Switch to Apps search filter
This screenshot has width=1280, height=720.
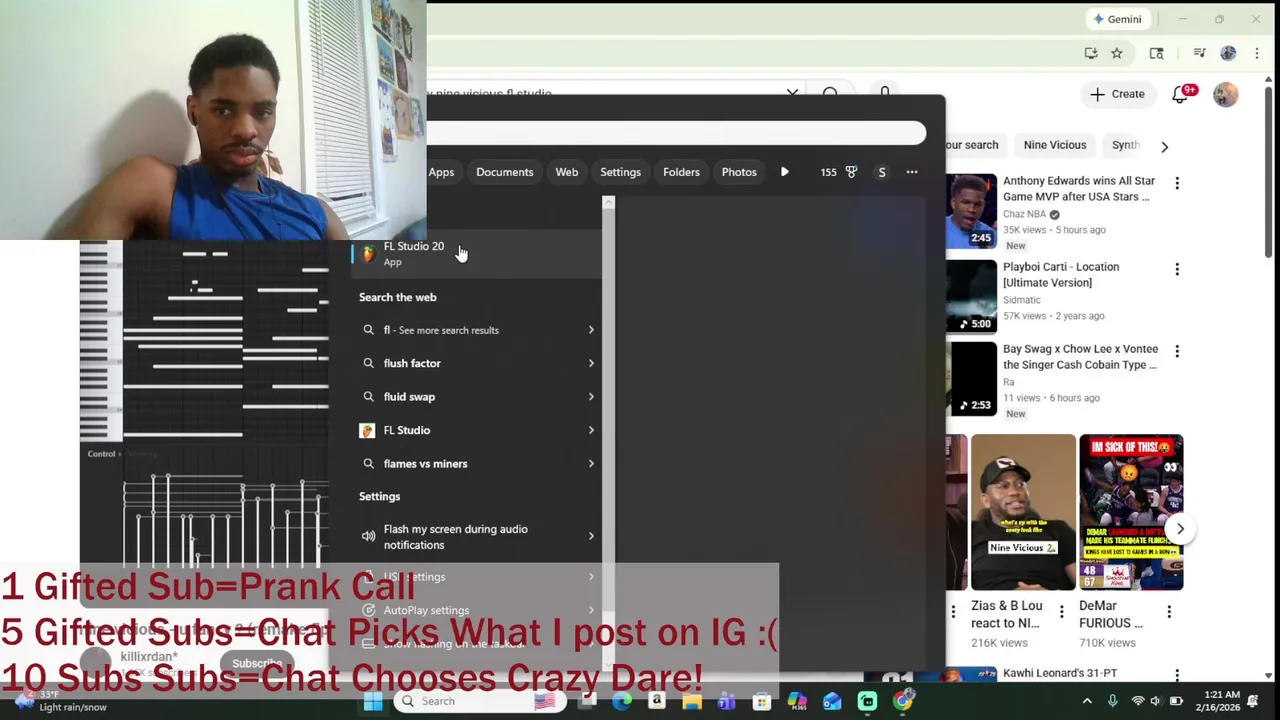(441, 172)
